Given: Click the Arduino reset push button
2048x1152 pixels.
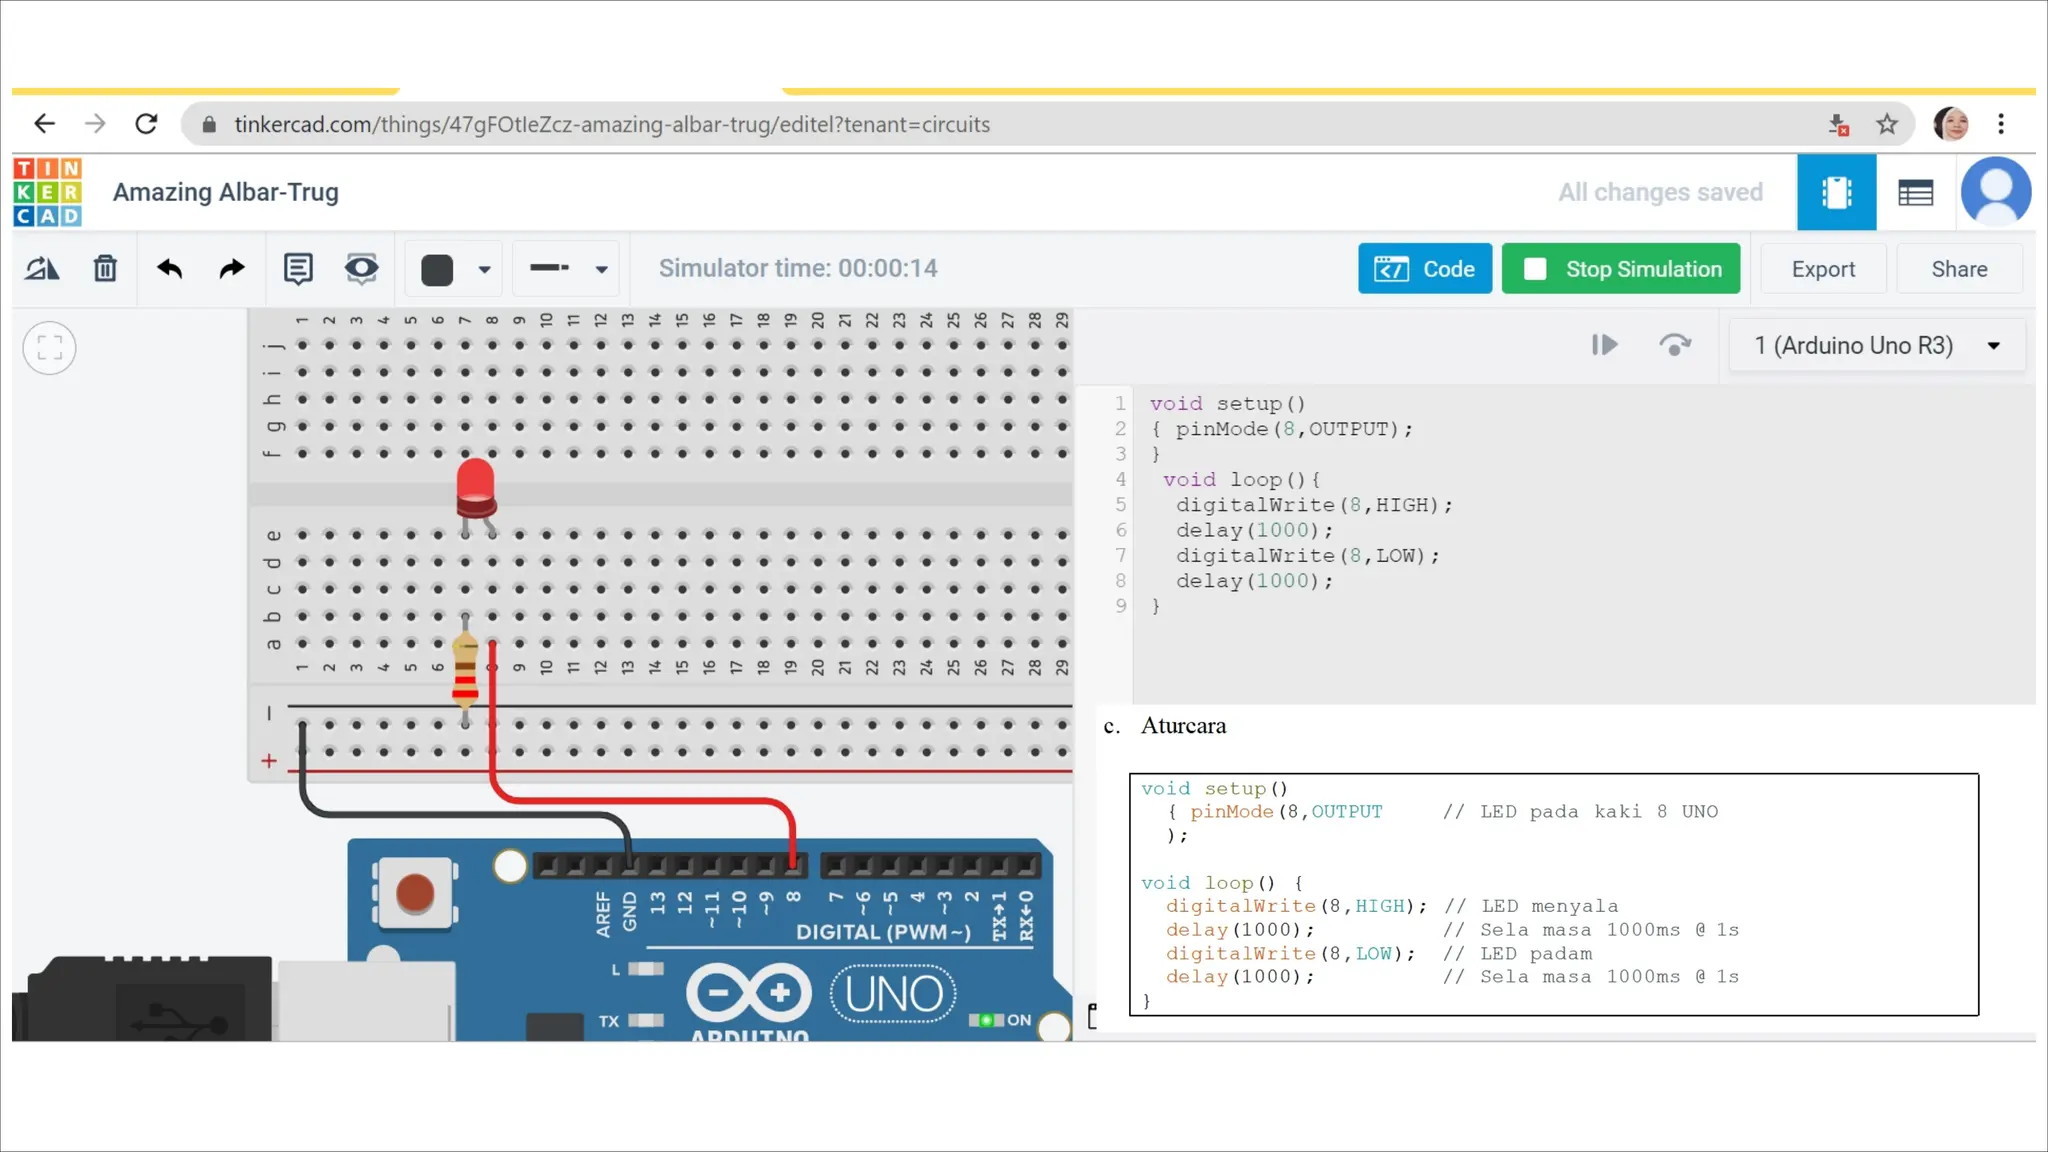Looking at the screenshot, I should pos(415,893).
